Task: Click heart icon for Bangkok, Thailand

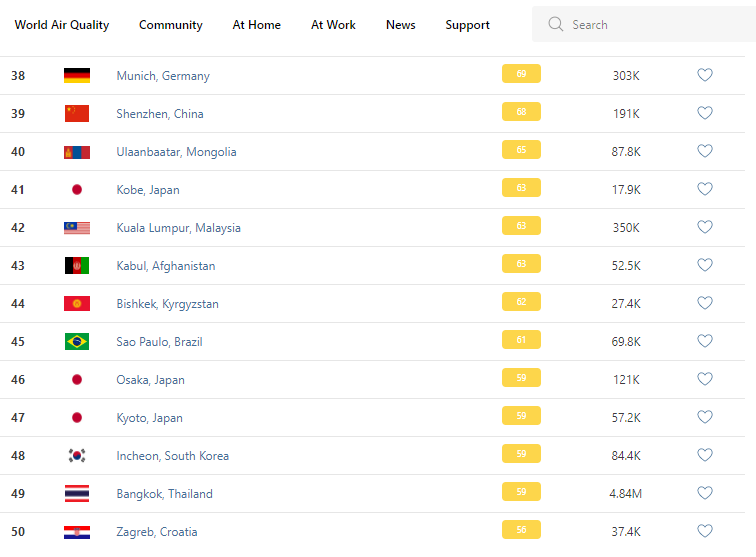Action: click(705, 493)
